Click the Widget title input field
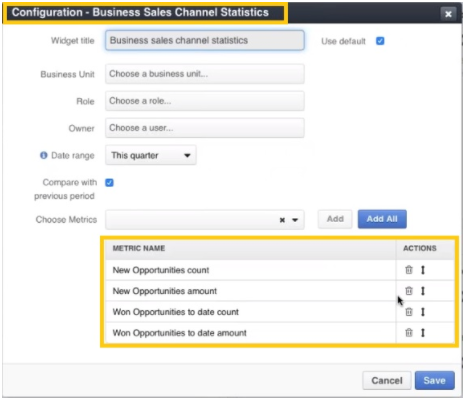This screenshot has width=465, height=400. point(205,40)
